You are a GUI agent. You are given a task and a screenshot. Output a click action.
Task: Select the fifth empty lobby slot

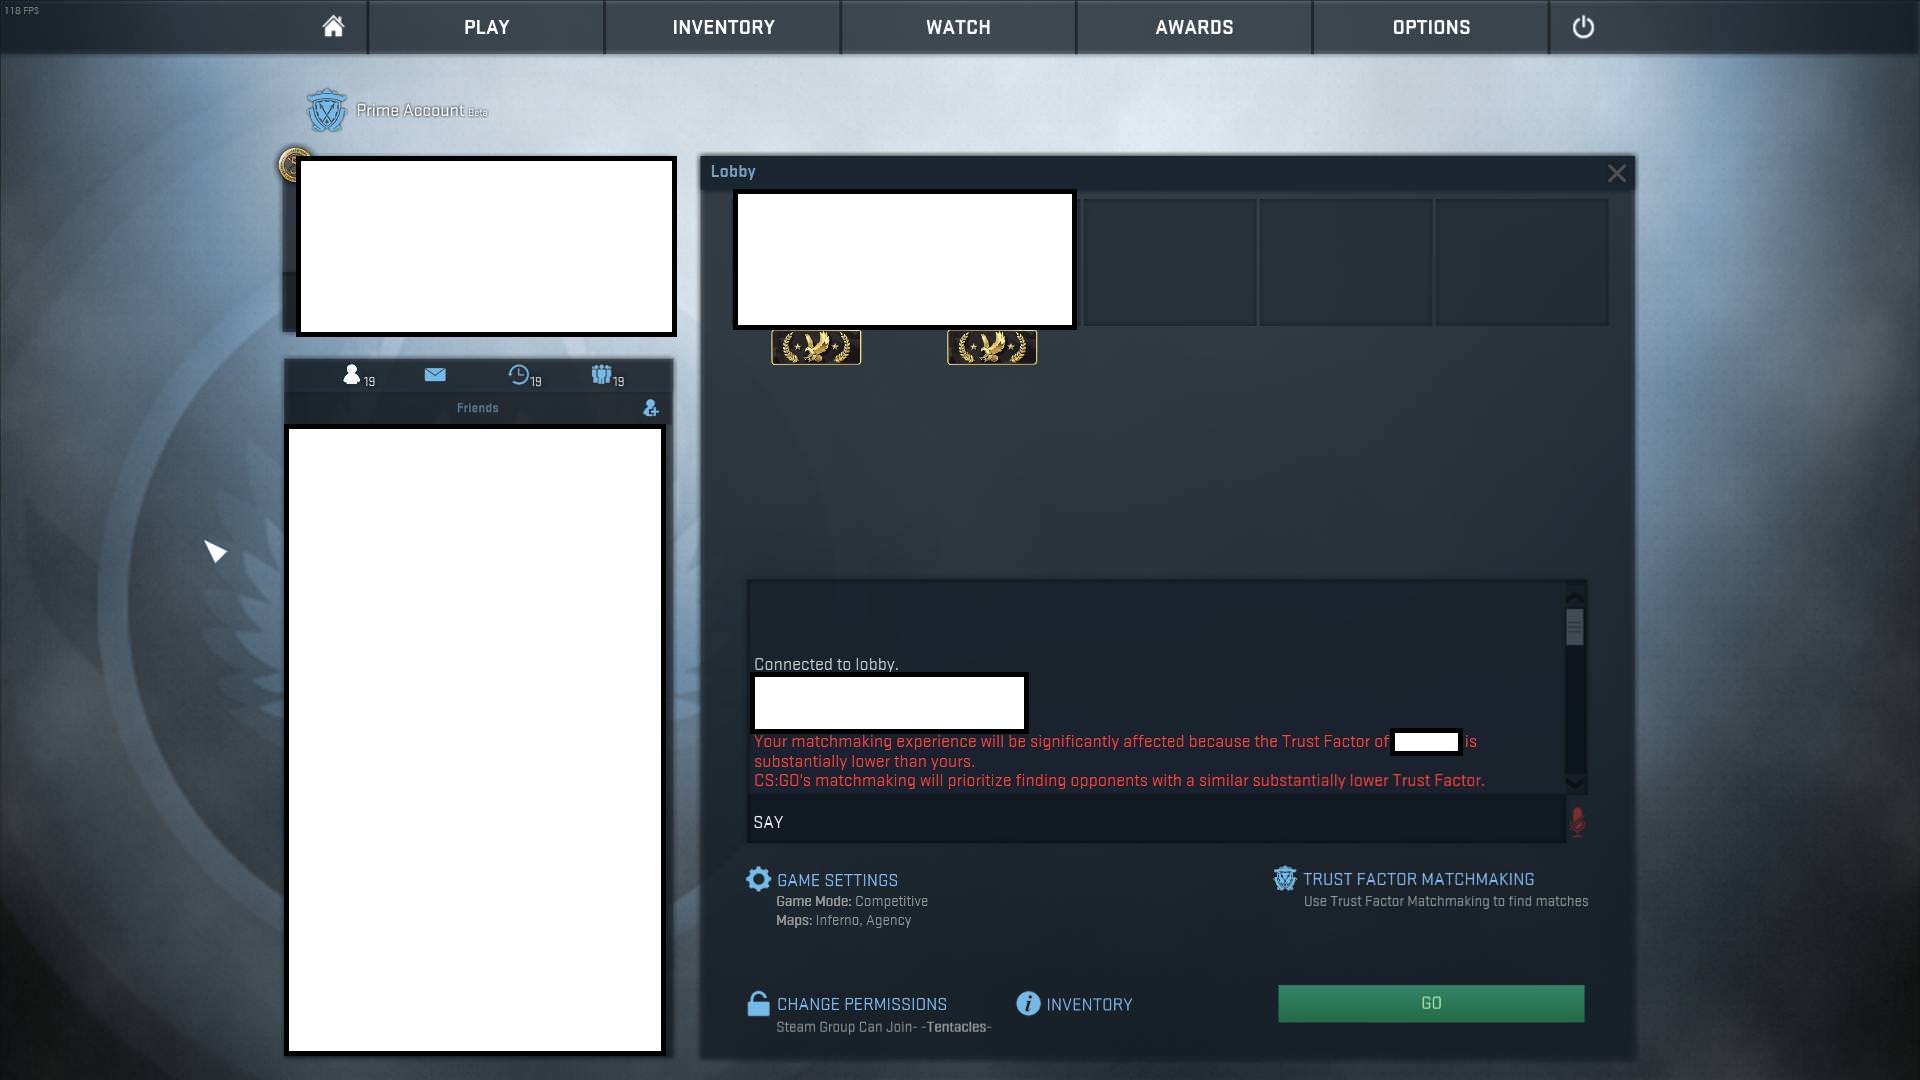point(1522,262)
